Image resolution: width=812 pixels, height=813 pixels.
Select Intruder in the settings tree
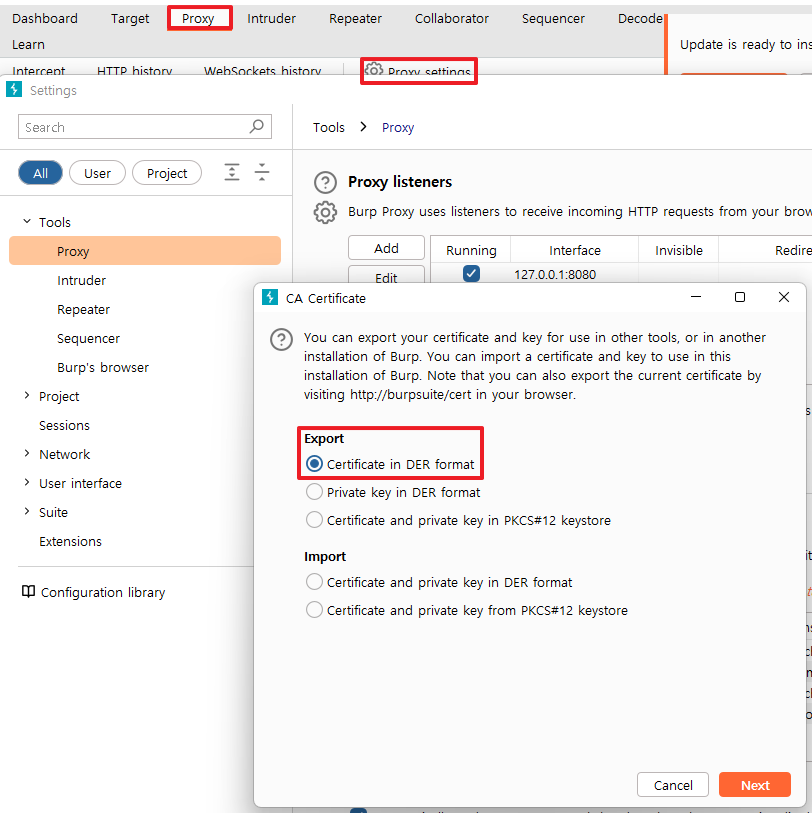pyautogui.click(x=81, y=280)
